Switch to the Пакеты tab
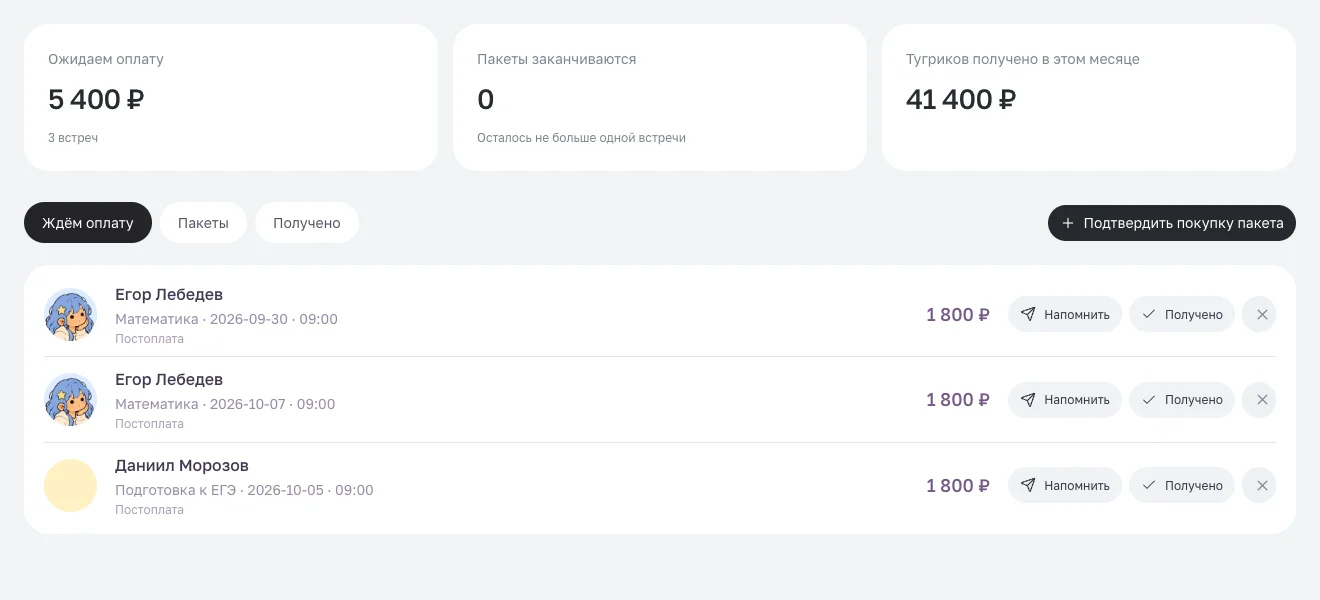Image resolution: width=1320 pixels, height=600 pixels. 203,223
